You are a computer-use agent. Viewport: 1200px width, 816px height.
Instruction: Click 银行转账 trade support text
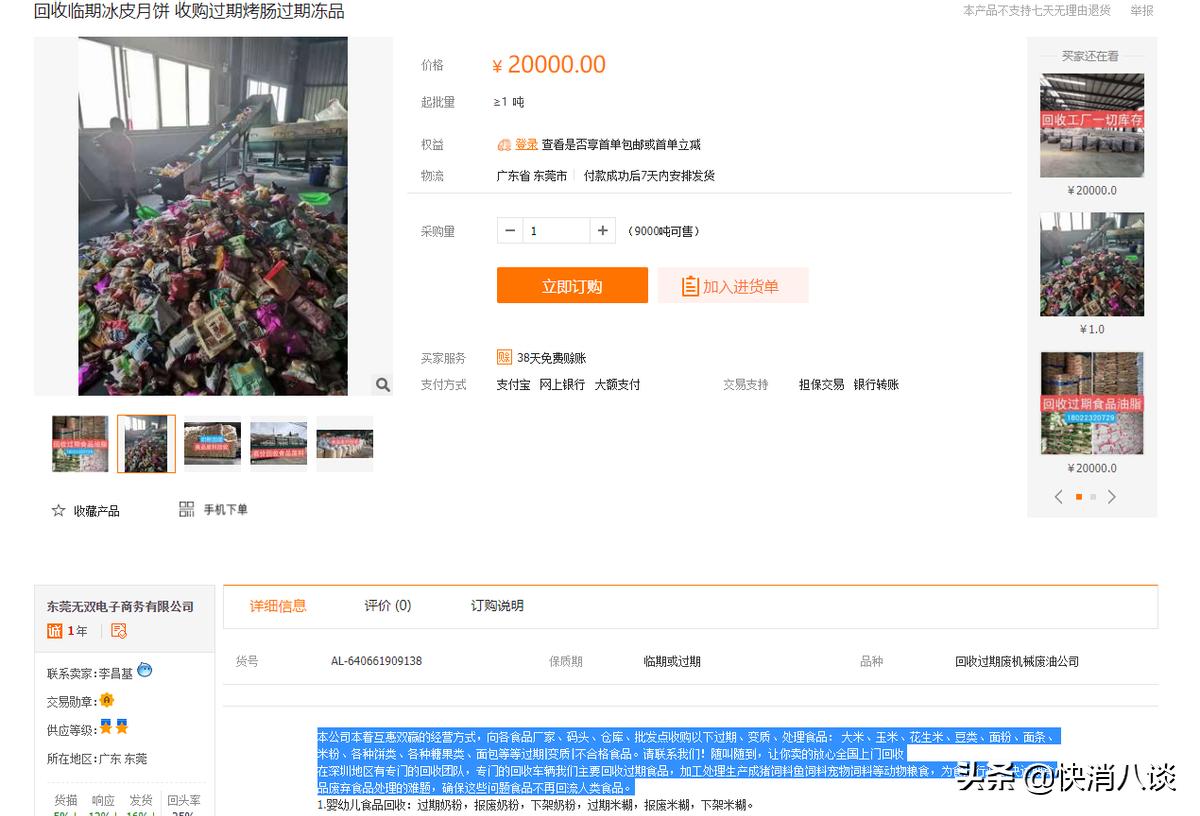[x=876, y=385]
